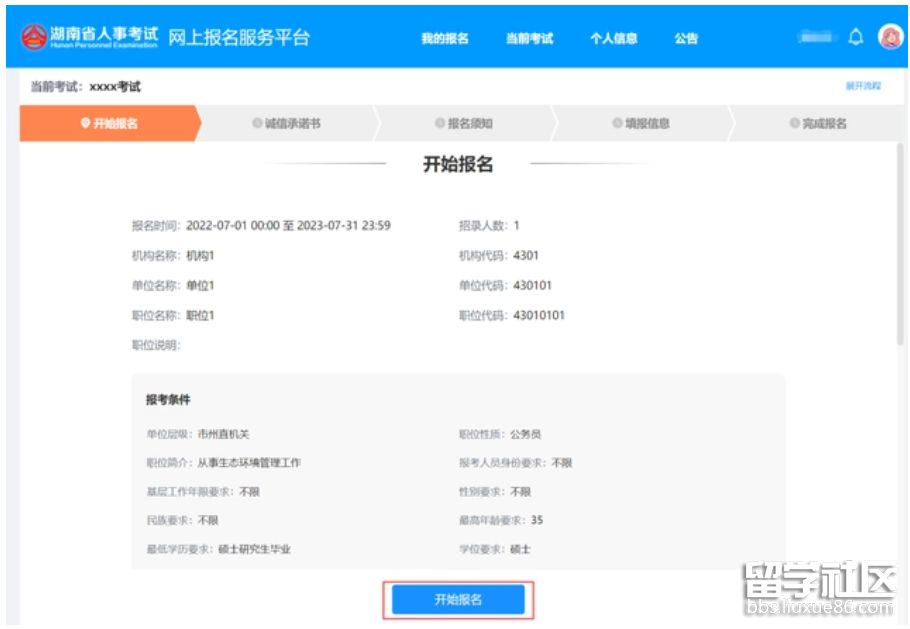Open the notification bell
Viewport: 910px width, 629px height.
855,38
